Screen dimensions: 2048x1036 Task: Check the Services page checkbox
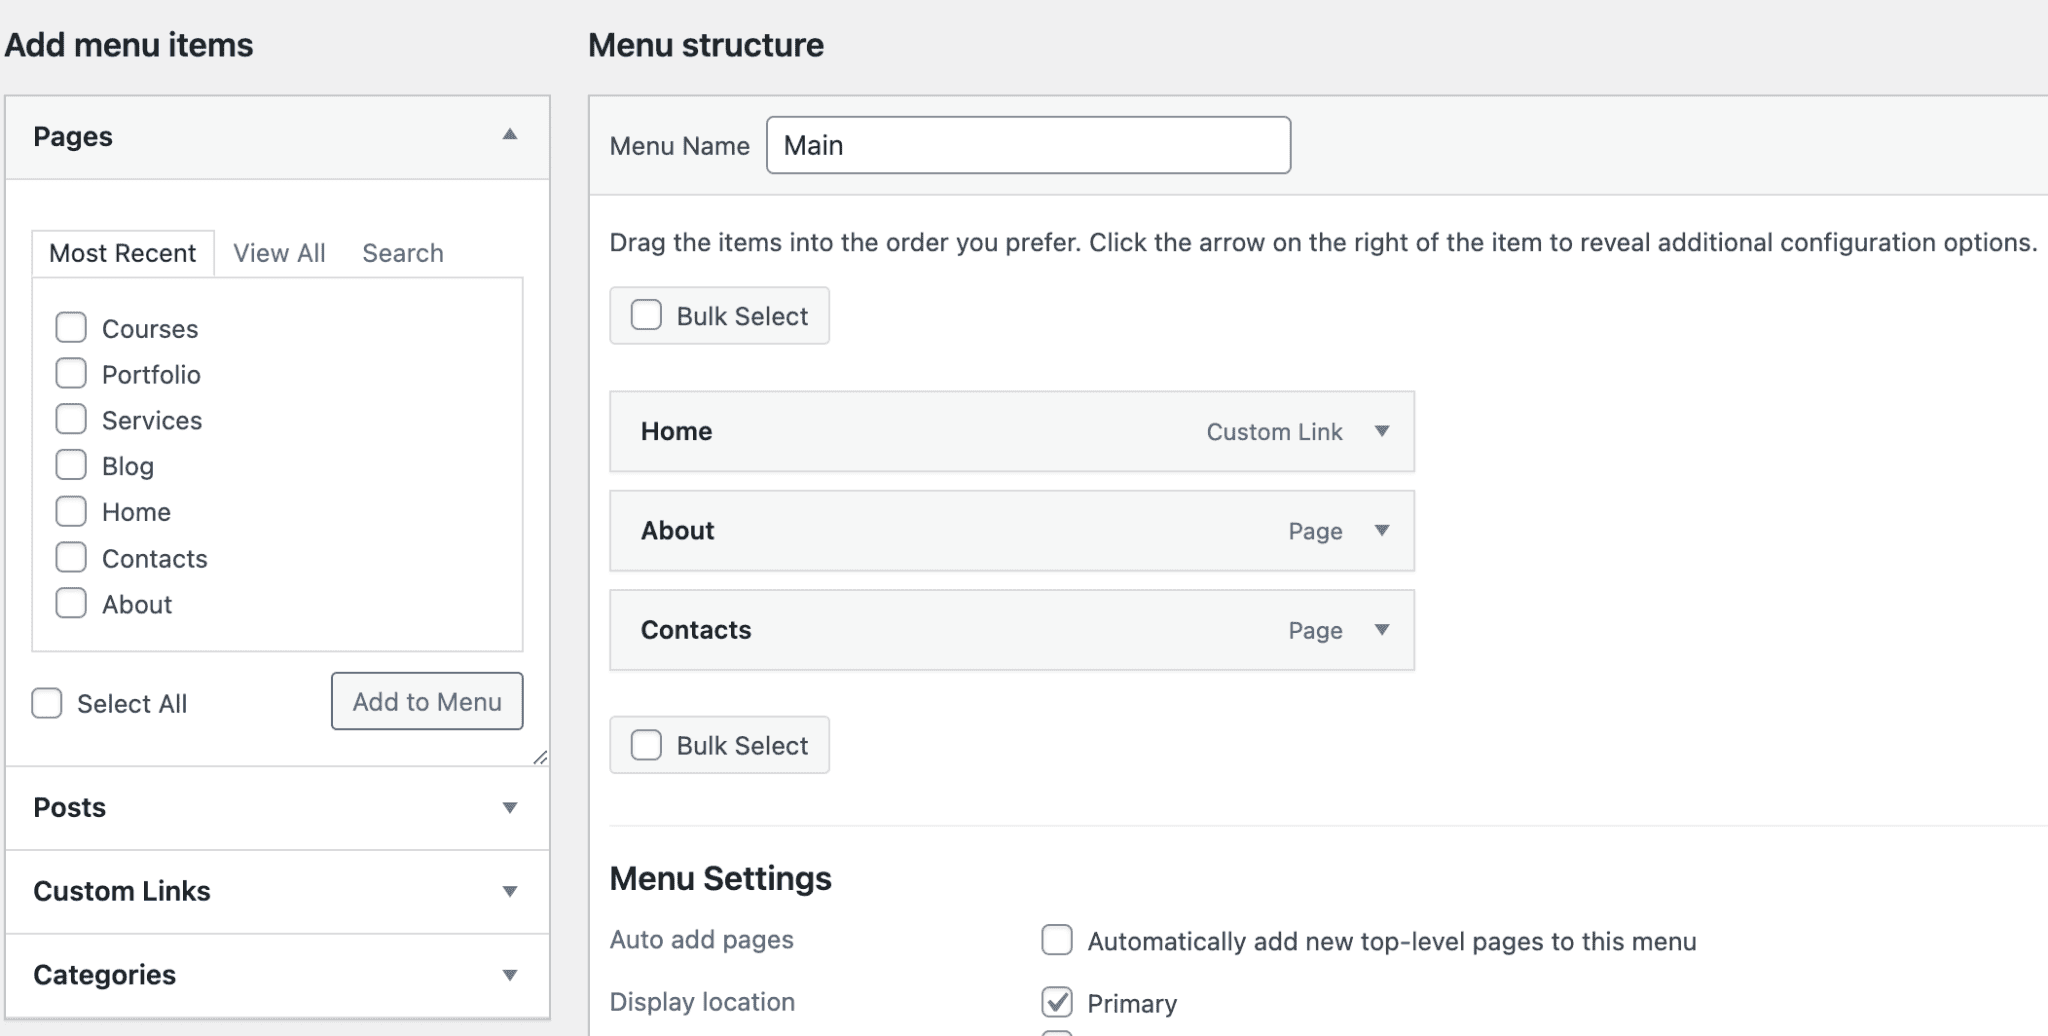click(71, 419)
